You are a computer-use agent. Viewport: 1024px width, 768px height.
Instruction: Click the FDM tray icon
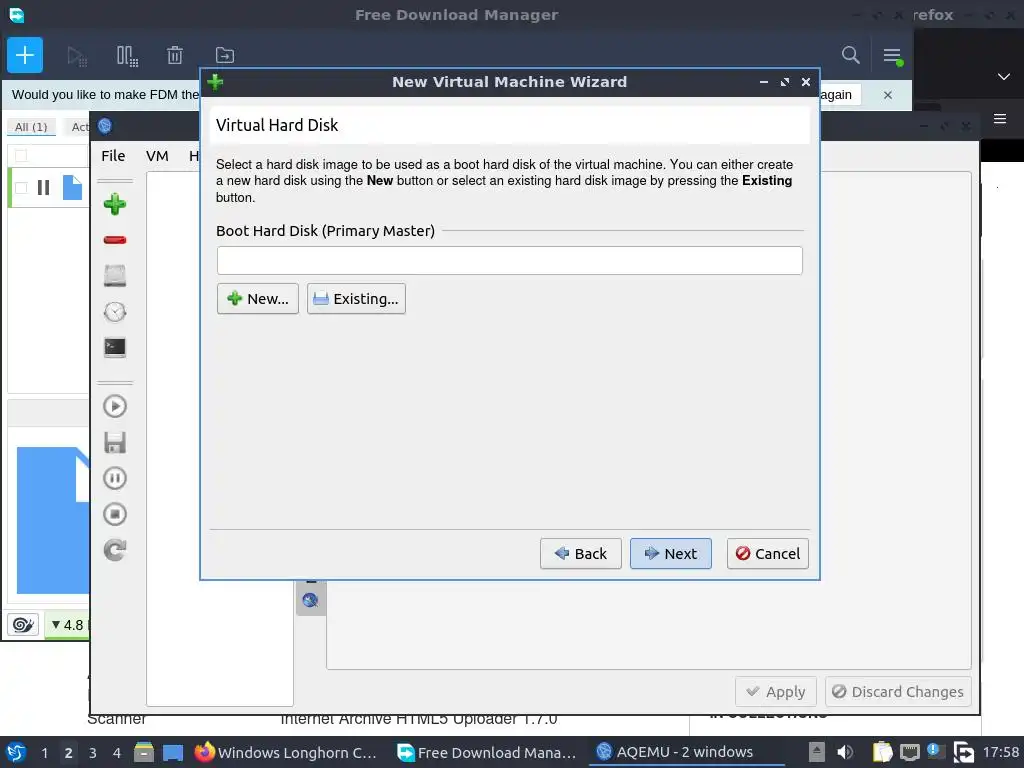click(x=963, y=752)
